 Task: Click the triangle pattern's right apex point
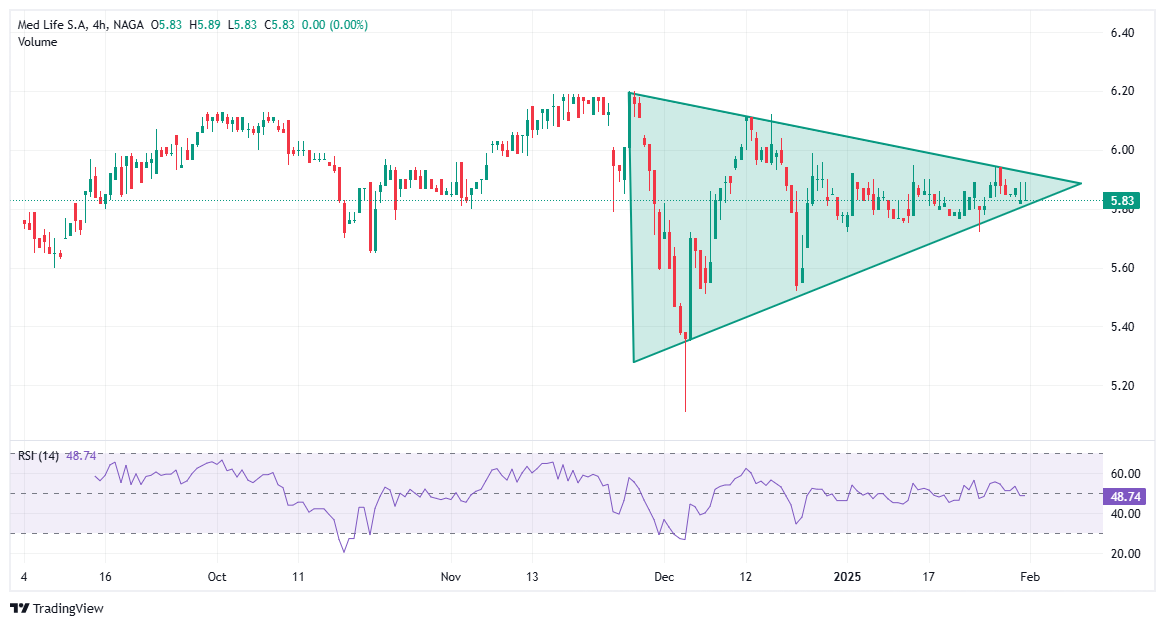(1081, 183)
